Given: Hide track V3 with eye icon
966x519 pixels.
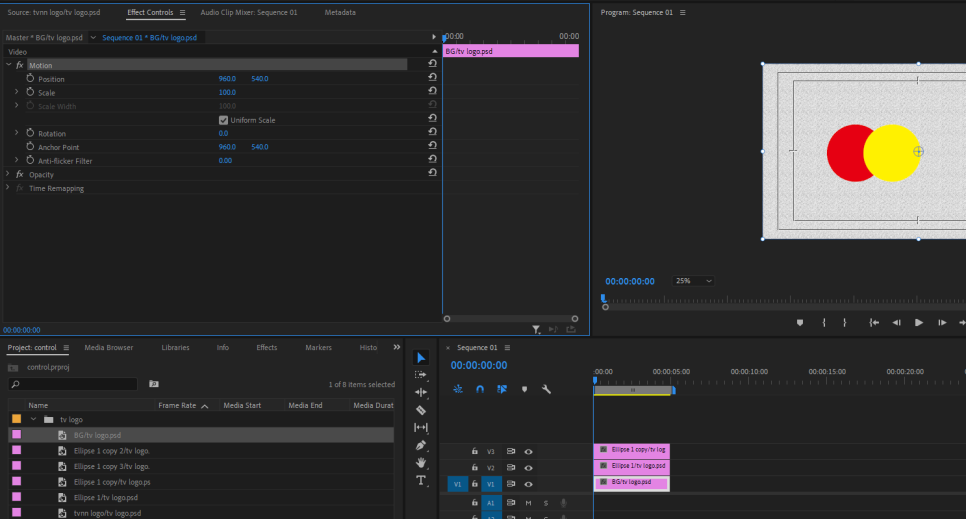Looking at the screenshot, I should pyautogui.click(x=529, y=452).
